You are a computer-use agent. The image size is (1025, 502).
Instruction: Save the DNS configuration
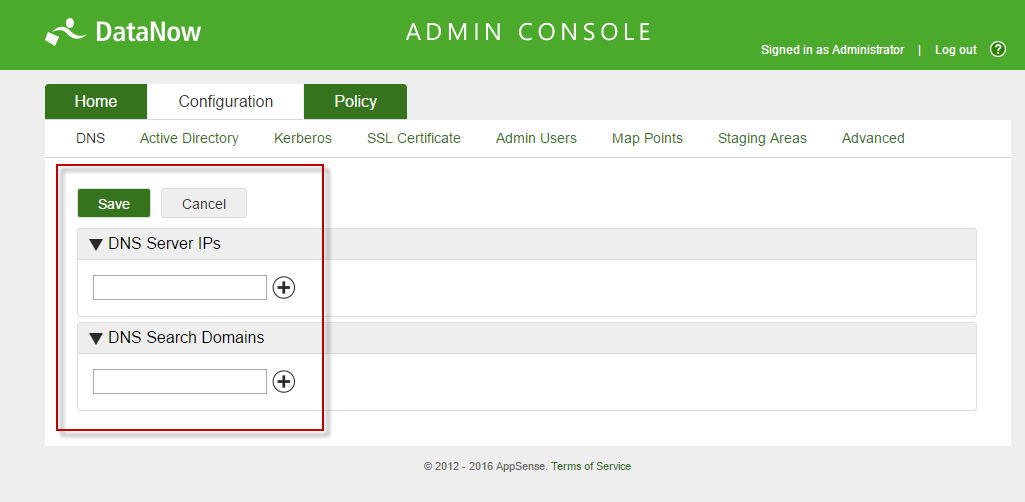click(x=114, y=203)
